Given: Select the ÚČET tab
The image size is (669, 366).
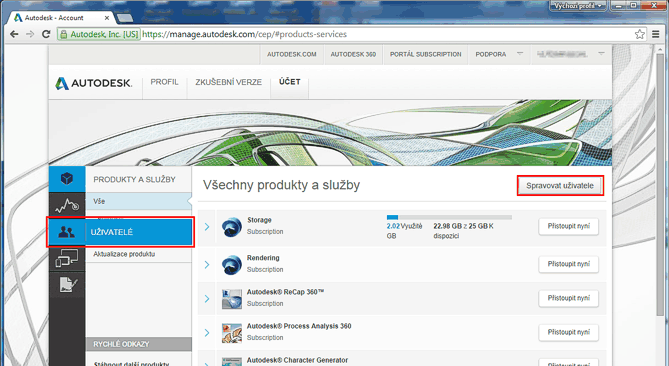Looking at the screenshot, I should [290, 81].
